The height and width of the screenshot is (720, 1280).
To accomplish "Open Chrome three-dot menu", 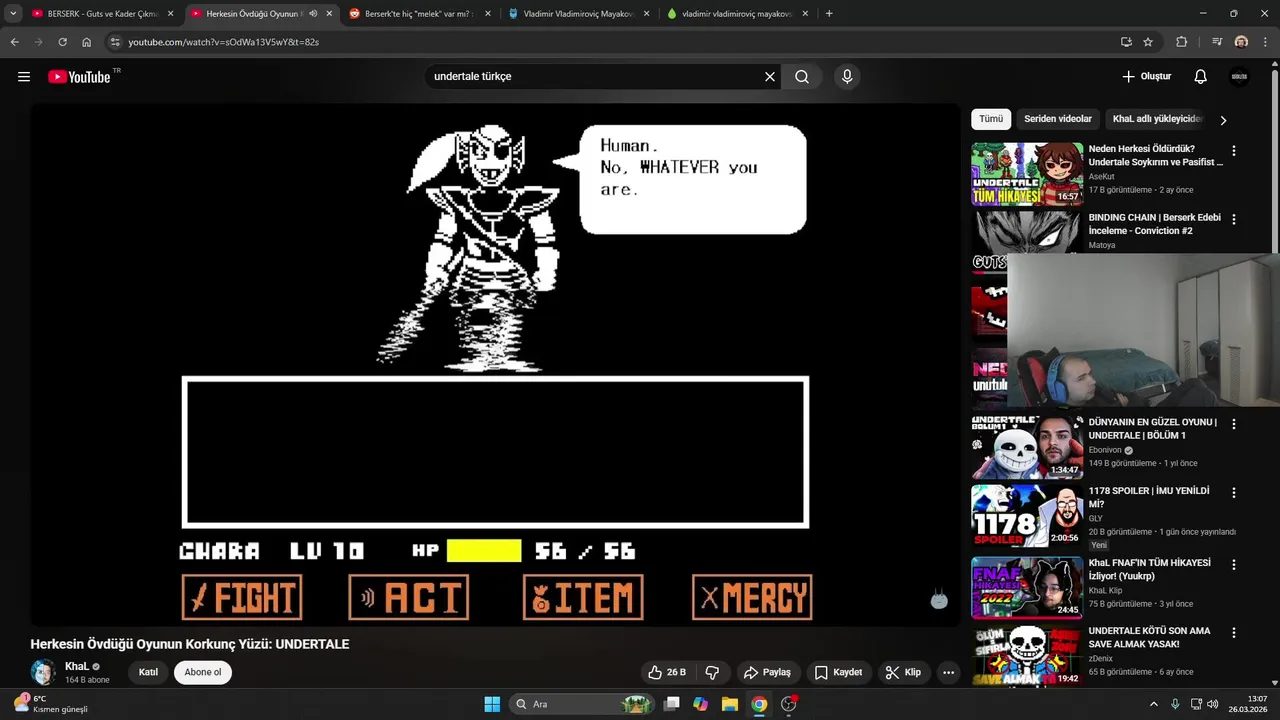I will [1265, 42].
